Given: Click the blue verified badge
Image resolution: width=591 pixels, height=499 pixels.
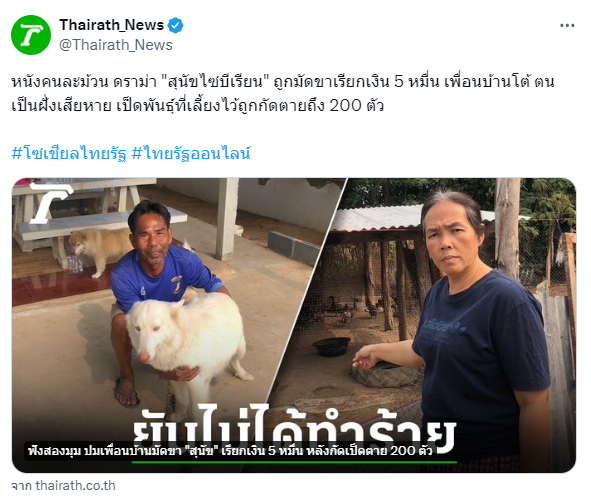Looking at the screenshot, I should coord(175,25).
